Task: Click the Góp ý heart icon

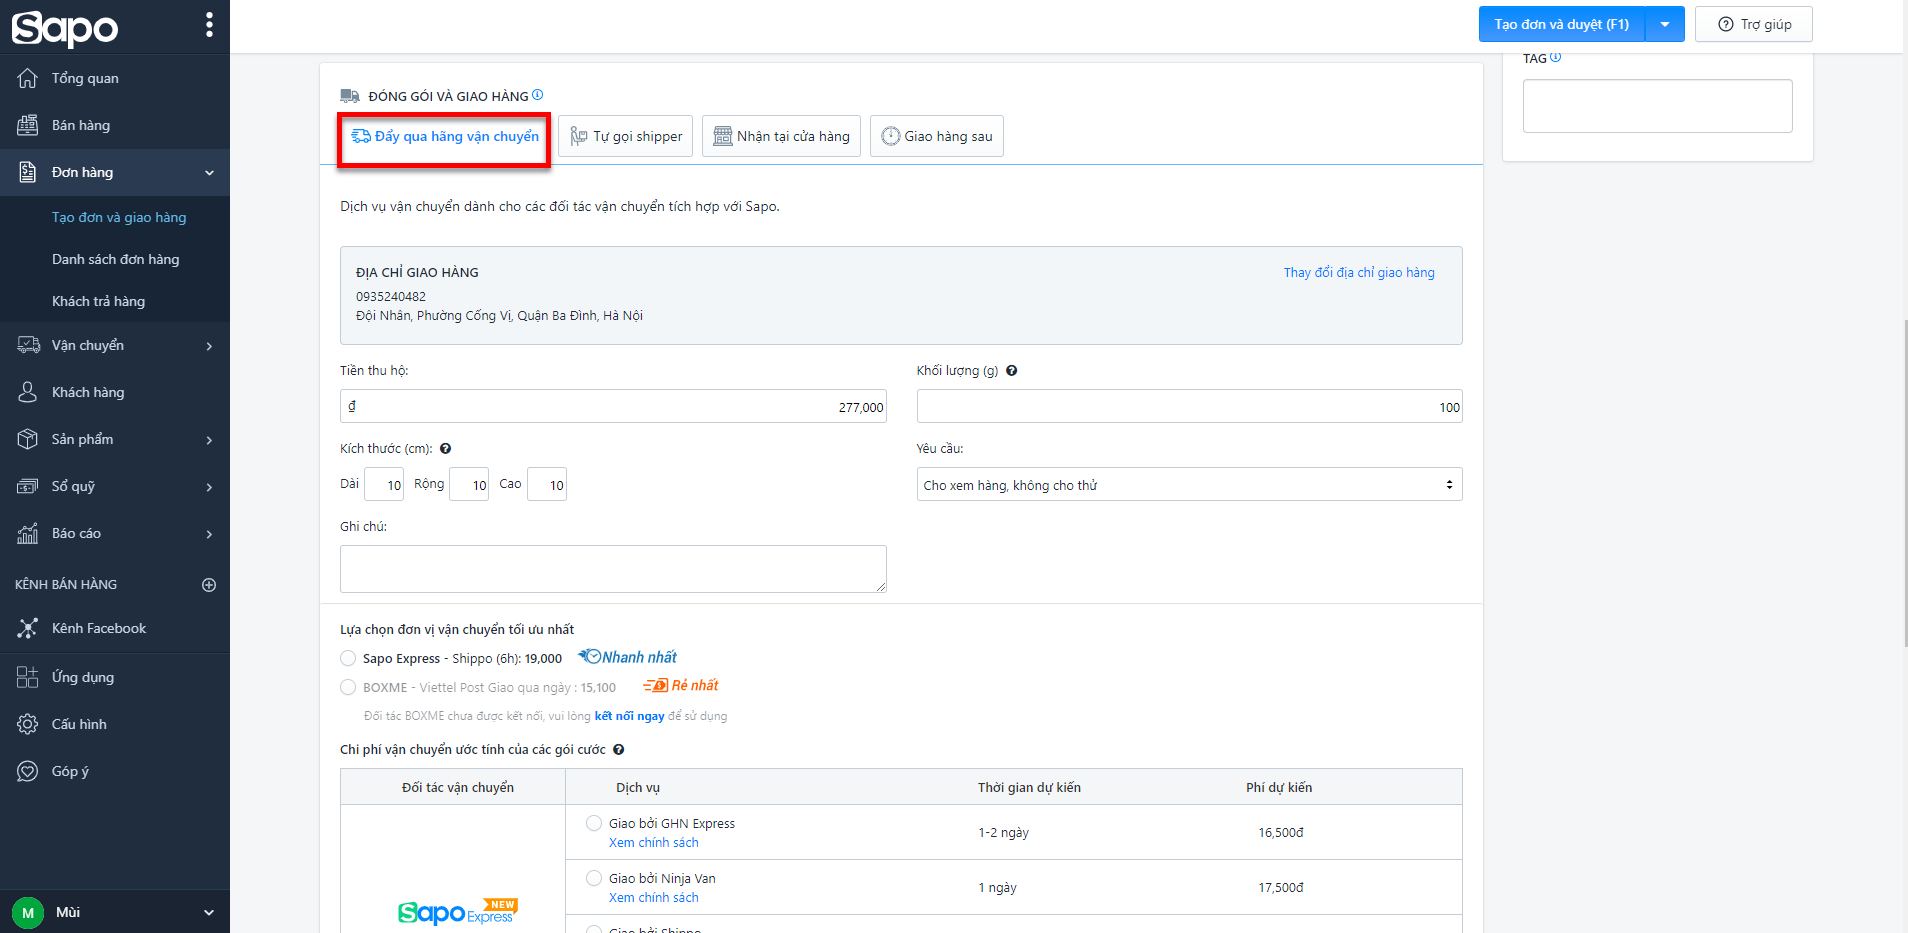Action: click(x=28, y=771)
